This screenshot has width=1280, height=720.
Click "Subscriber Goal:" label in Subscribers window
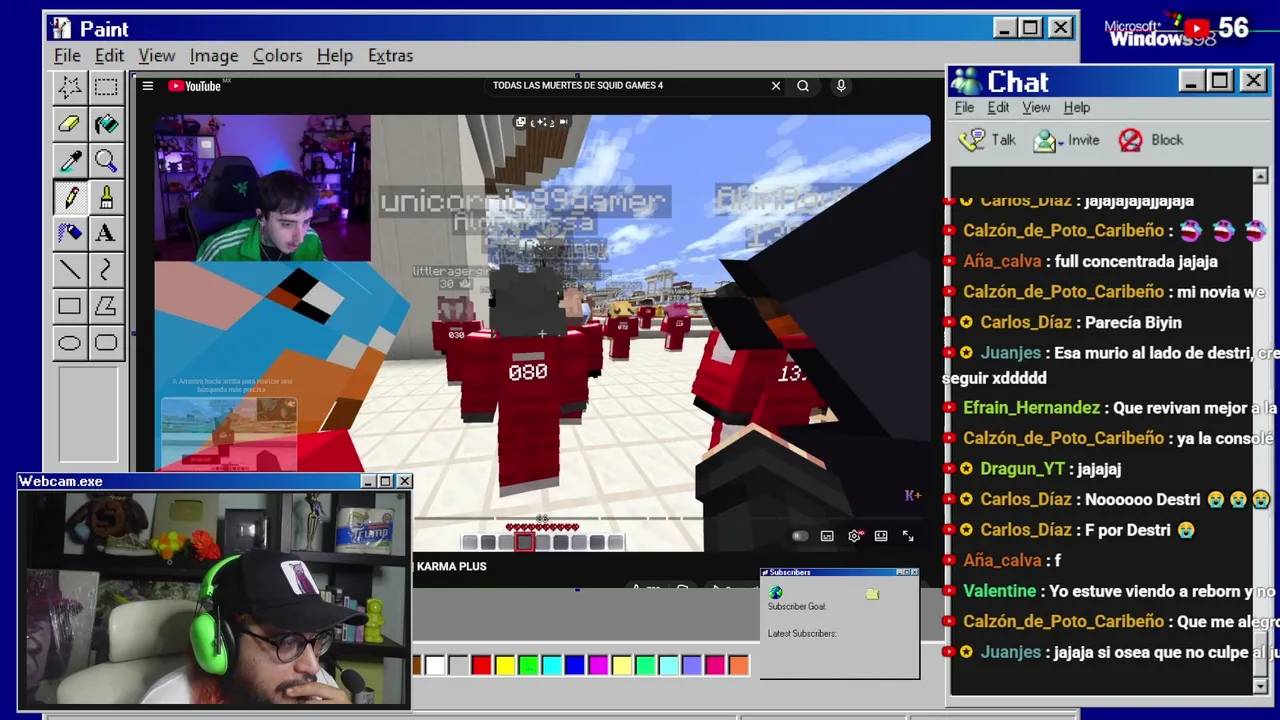pos(797,607)
